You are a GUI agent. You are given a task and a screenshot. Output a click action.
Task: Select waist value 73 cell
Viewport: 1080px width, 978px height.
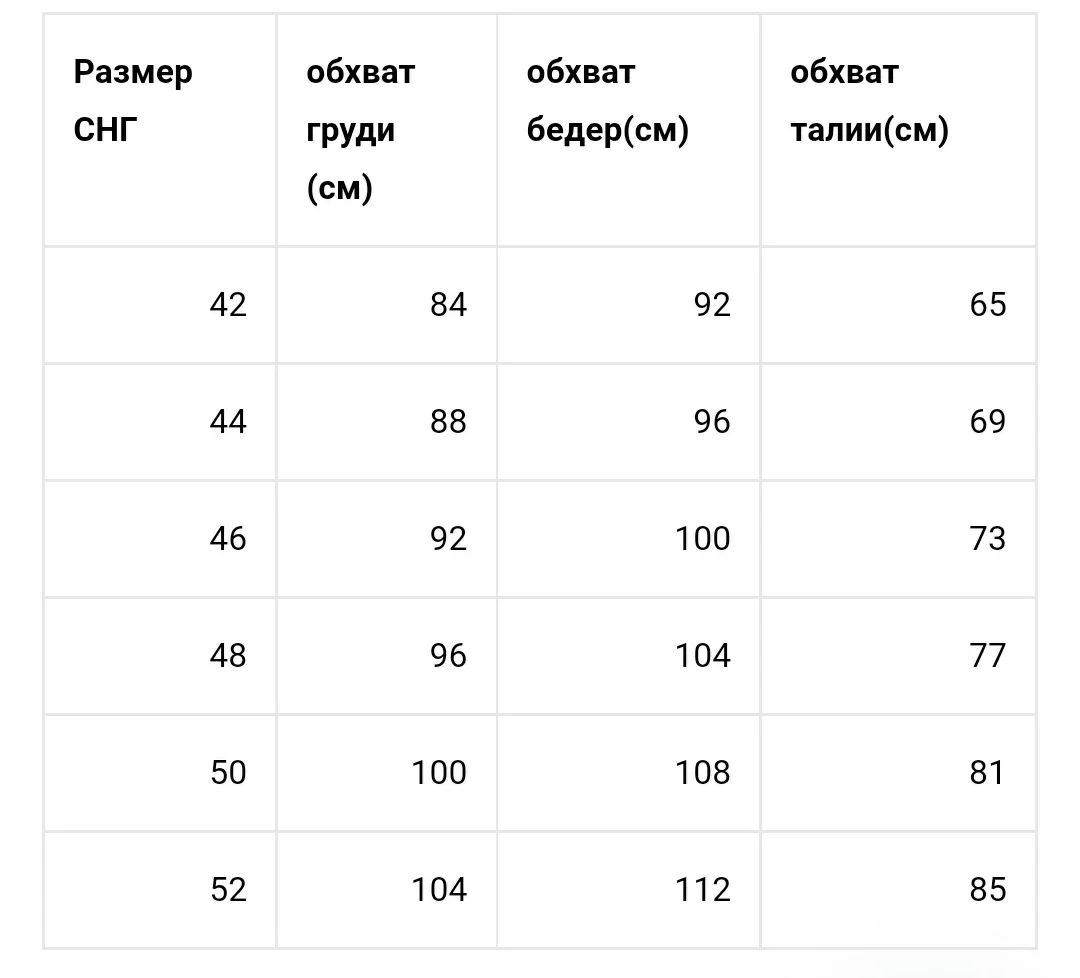898,539
